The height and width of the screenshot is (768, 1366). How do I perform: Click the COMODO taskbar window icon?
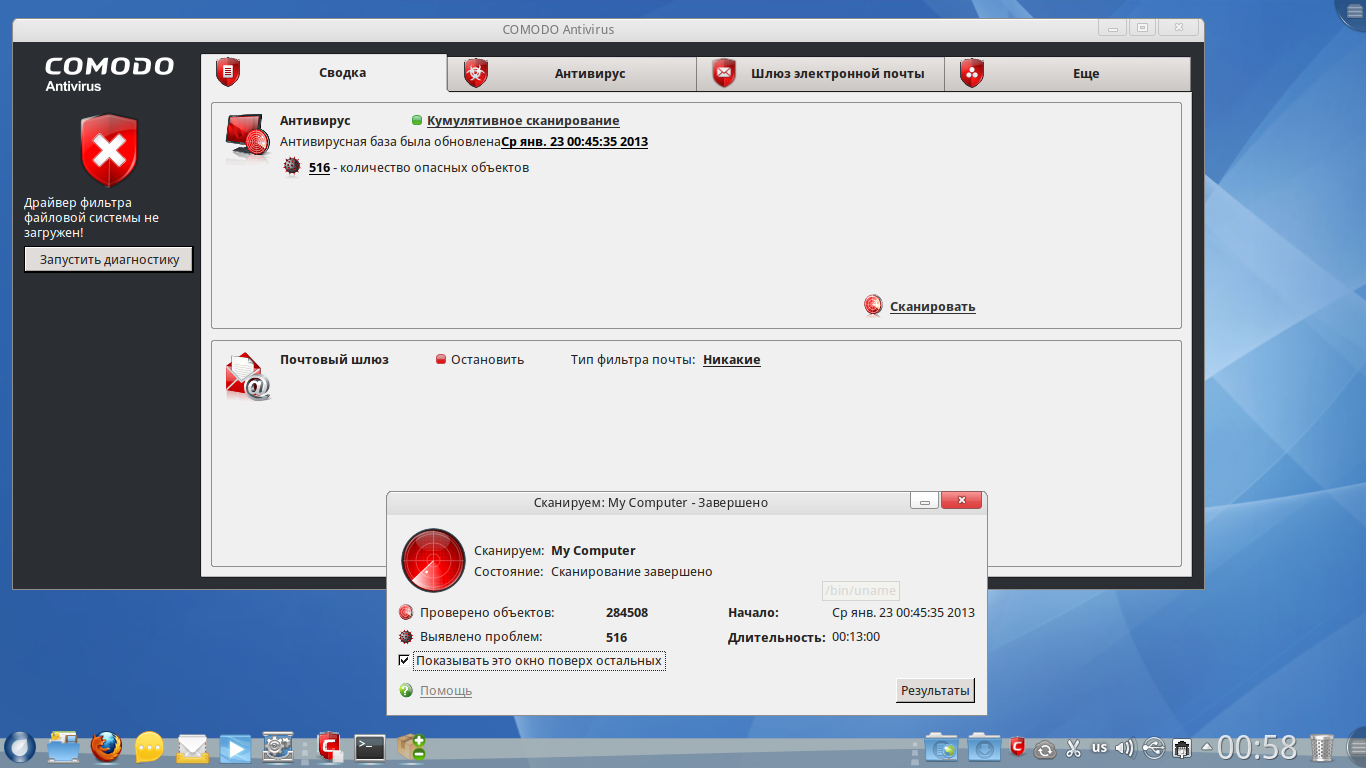[x=329, y=746]
